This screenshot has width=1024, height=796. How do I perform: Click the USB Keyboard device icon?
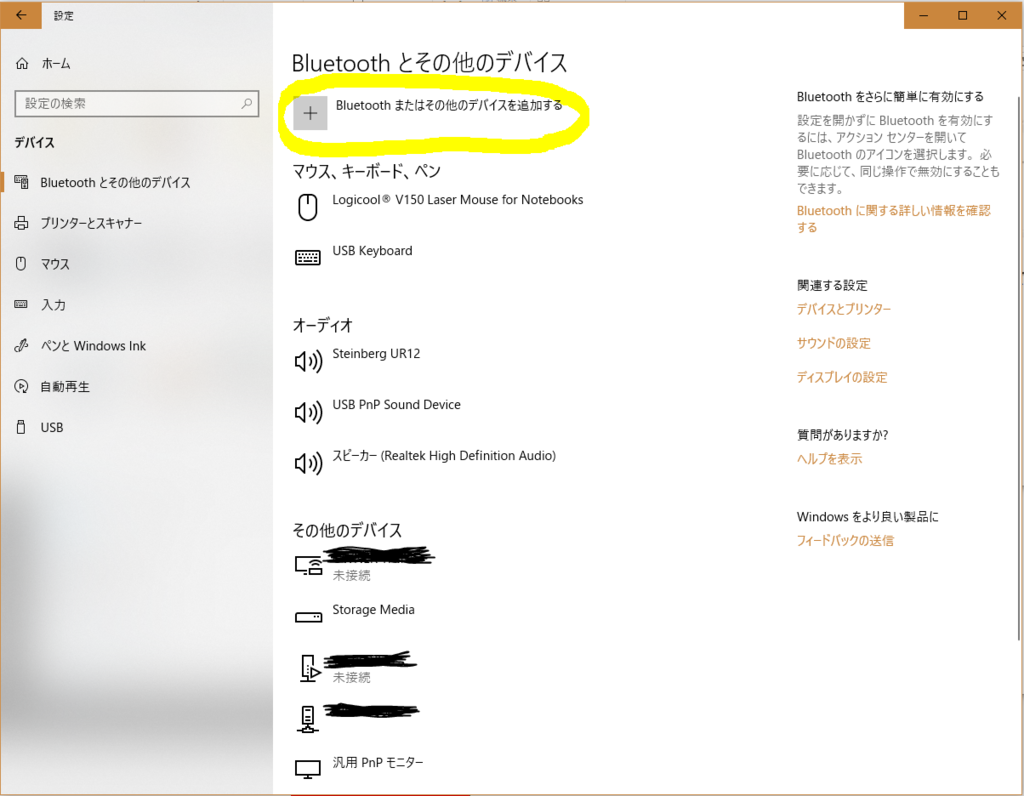point(308,257)
